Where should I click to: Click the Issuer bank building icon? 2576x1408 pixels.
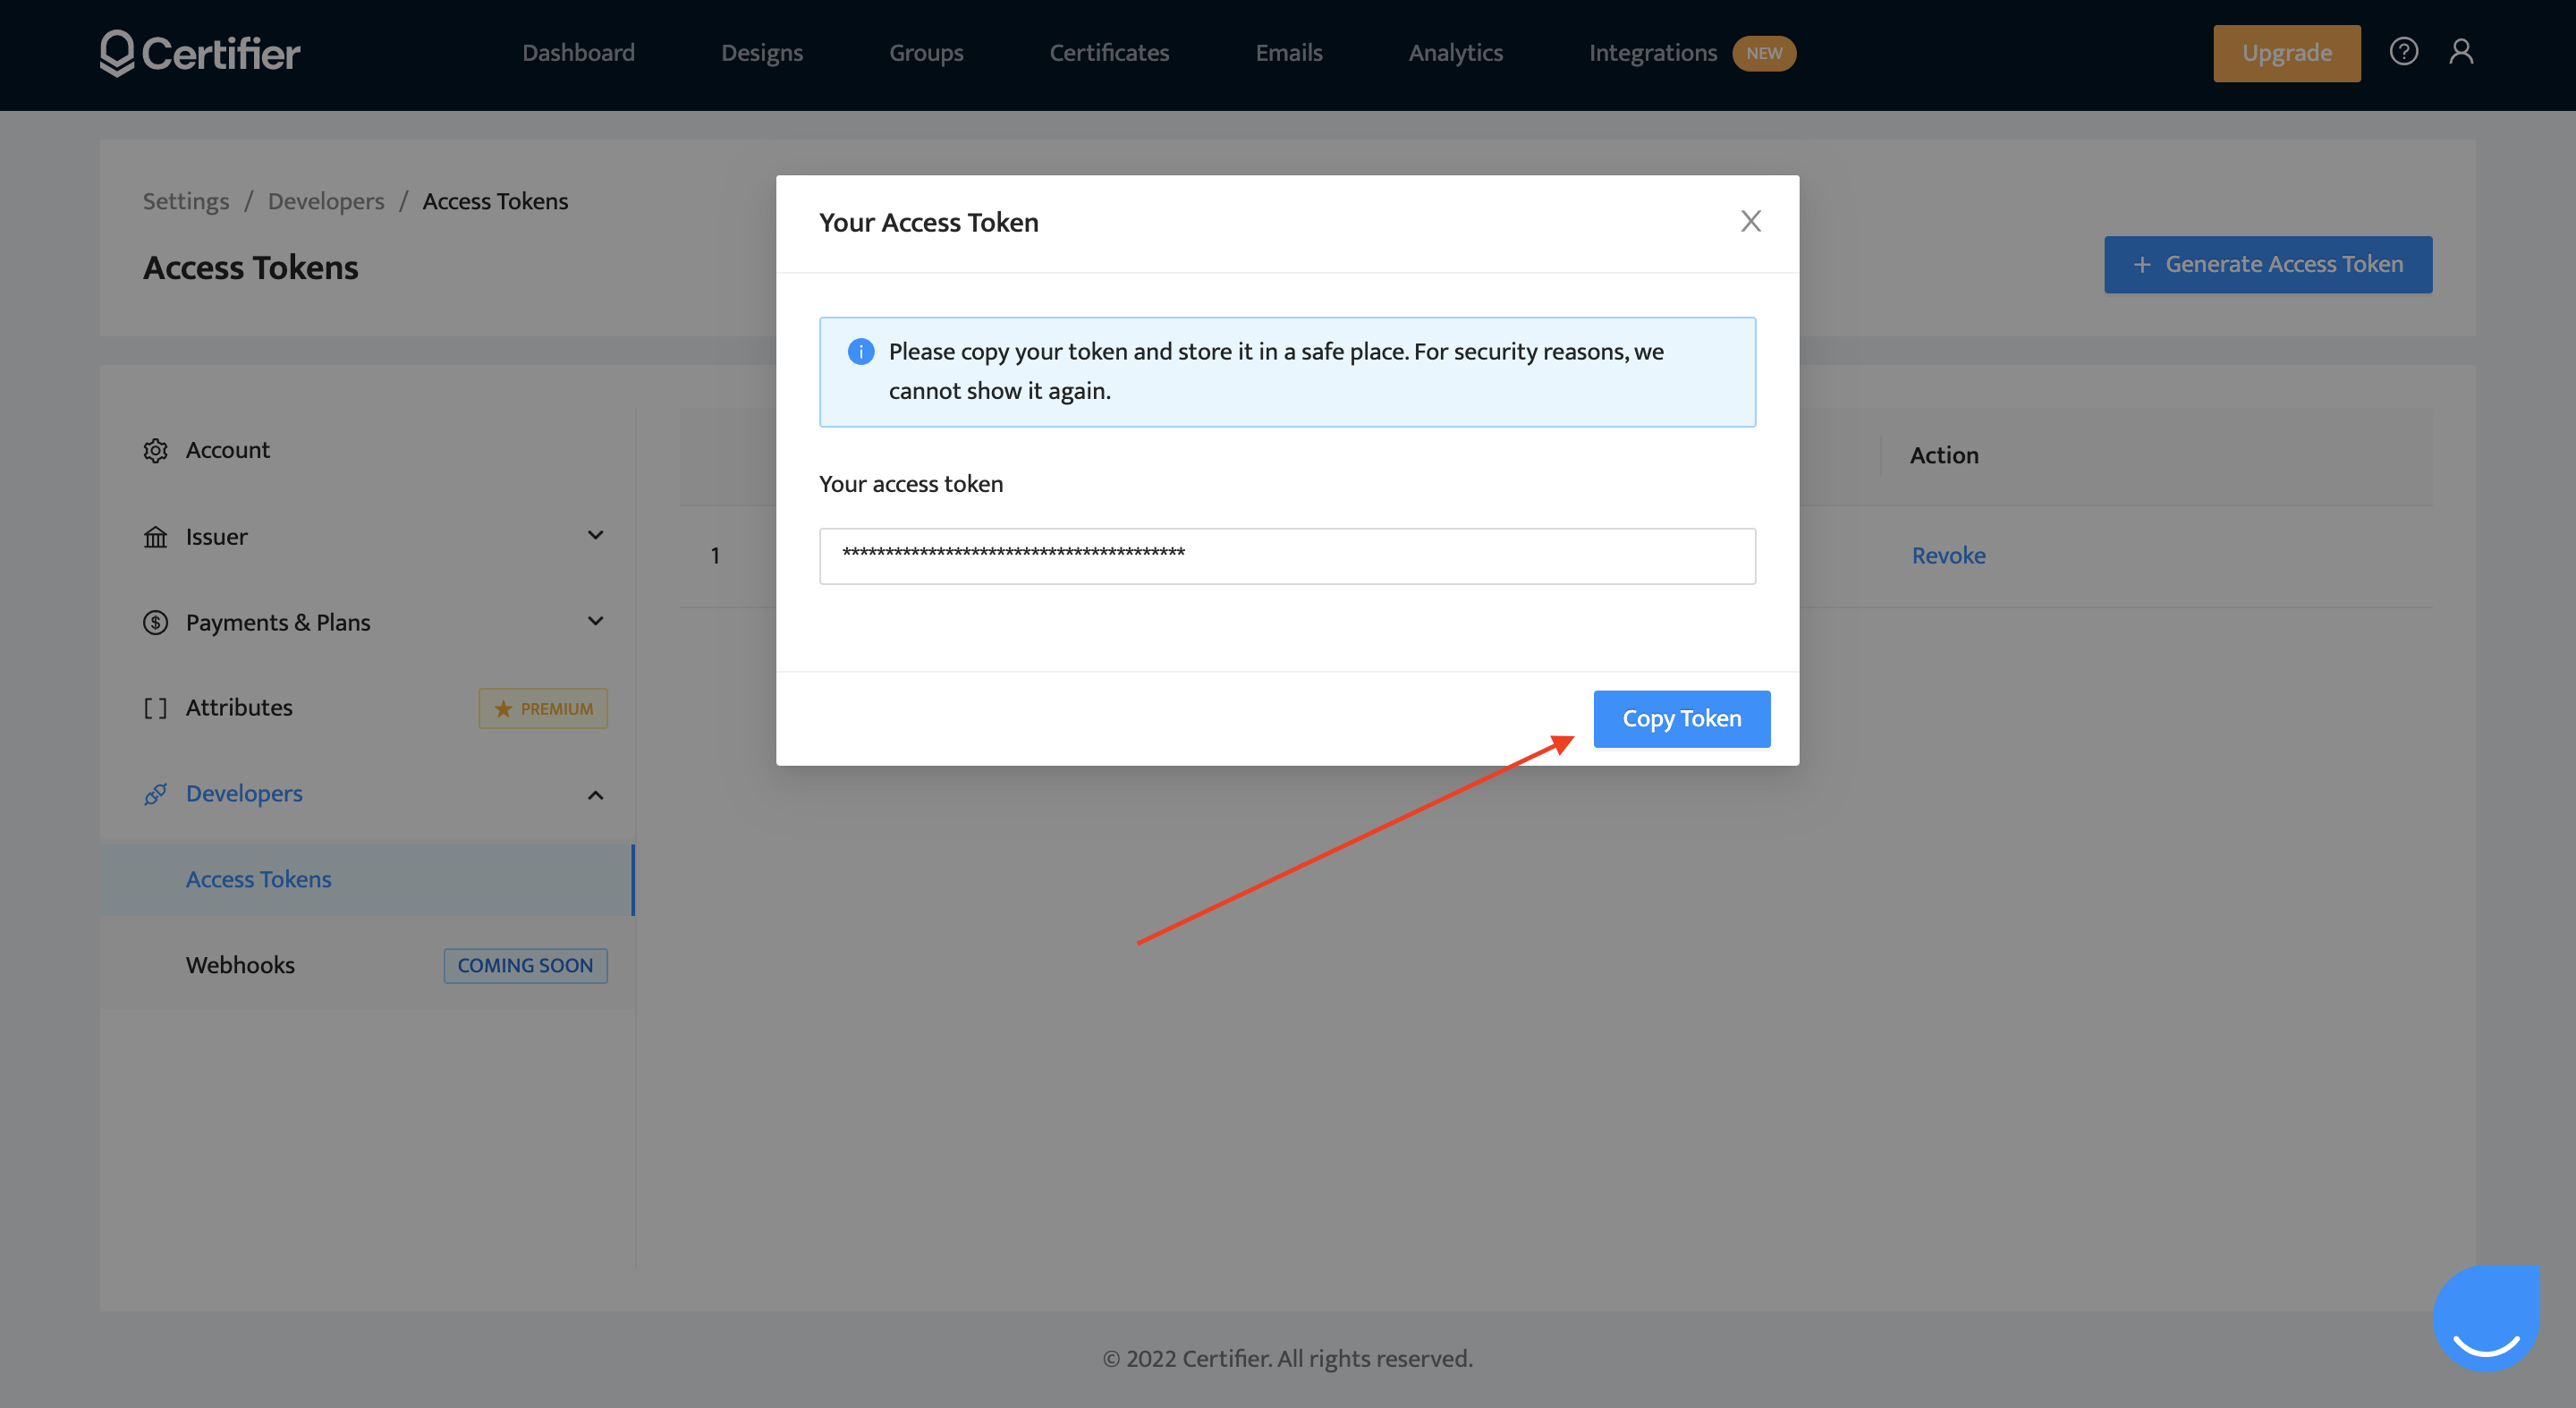(x=155, y=537)
